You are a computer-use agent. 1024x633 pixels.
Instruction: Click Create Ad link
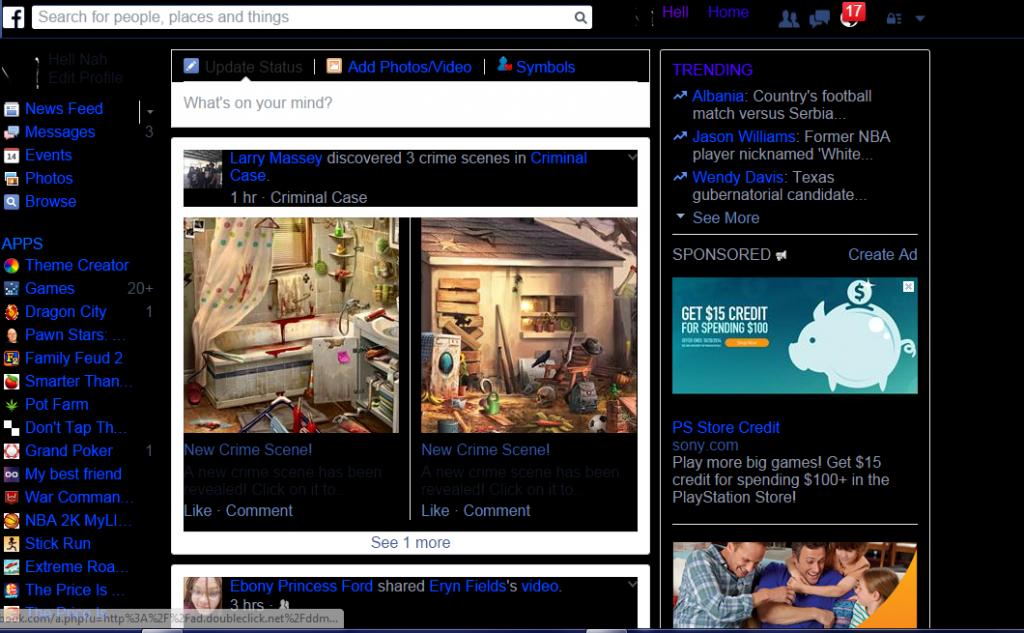(882, 255)
